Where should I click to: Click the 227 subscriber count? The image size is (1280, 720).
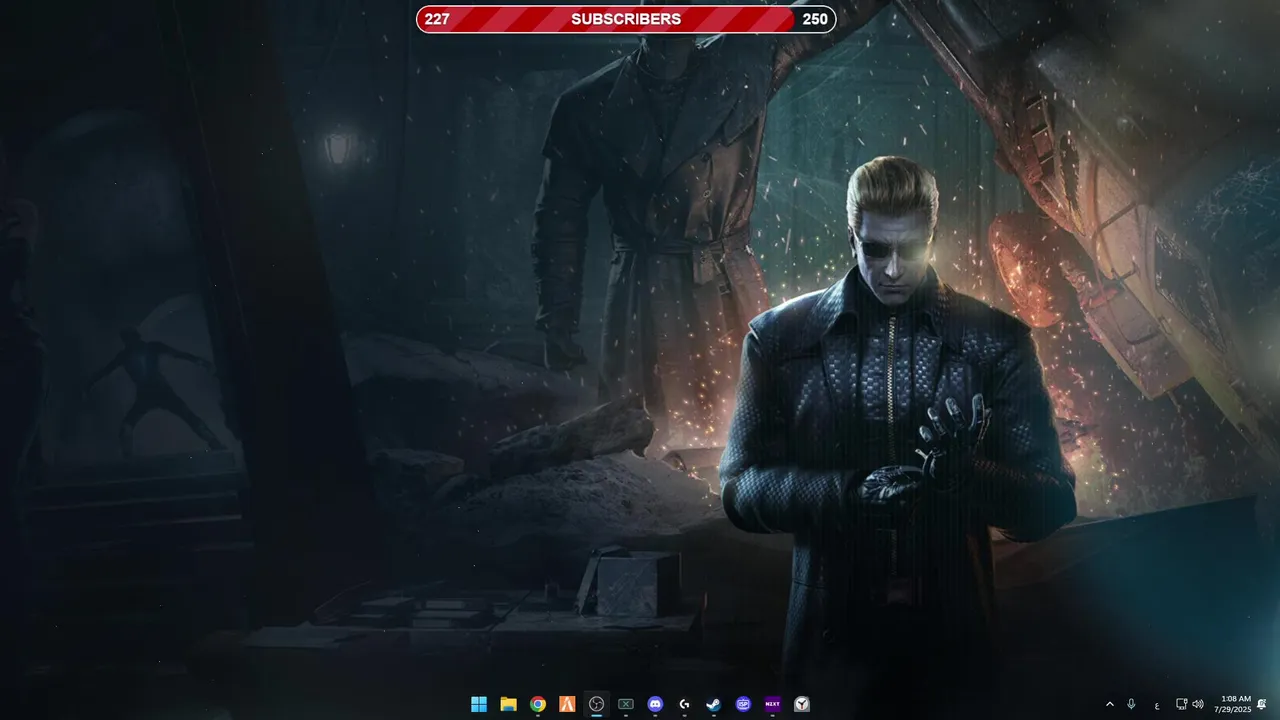coord(437,19)
